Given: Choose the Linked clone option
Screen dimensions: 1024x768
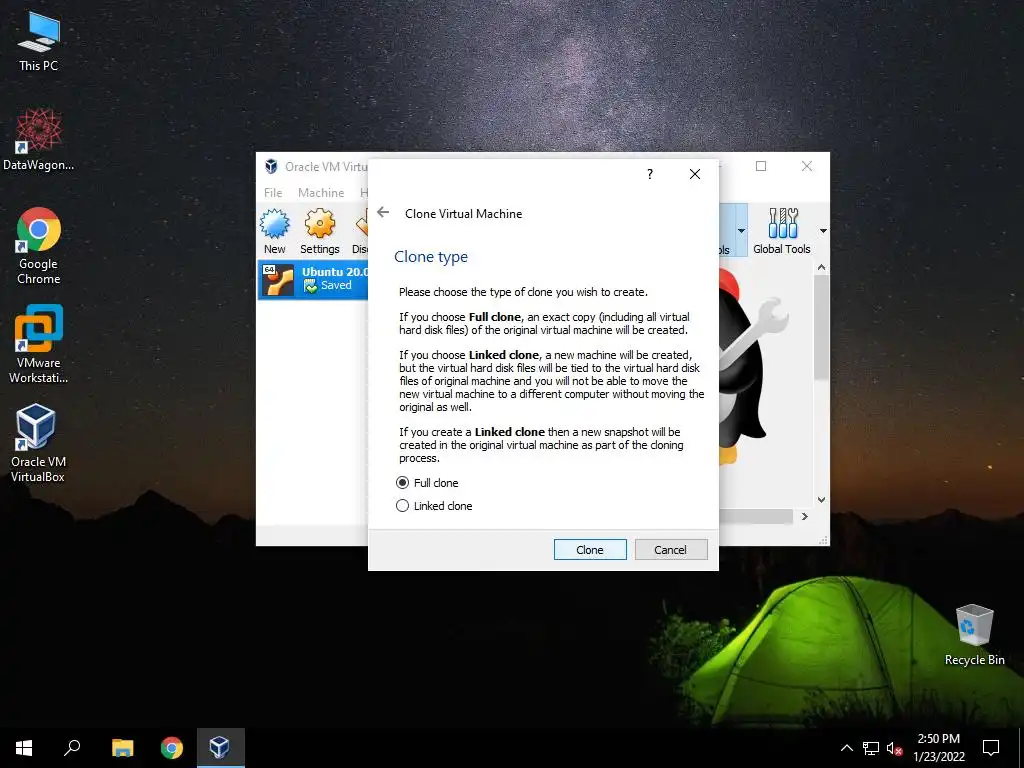Looking at the screenshot, I should pos(402,505).
